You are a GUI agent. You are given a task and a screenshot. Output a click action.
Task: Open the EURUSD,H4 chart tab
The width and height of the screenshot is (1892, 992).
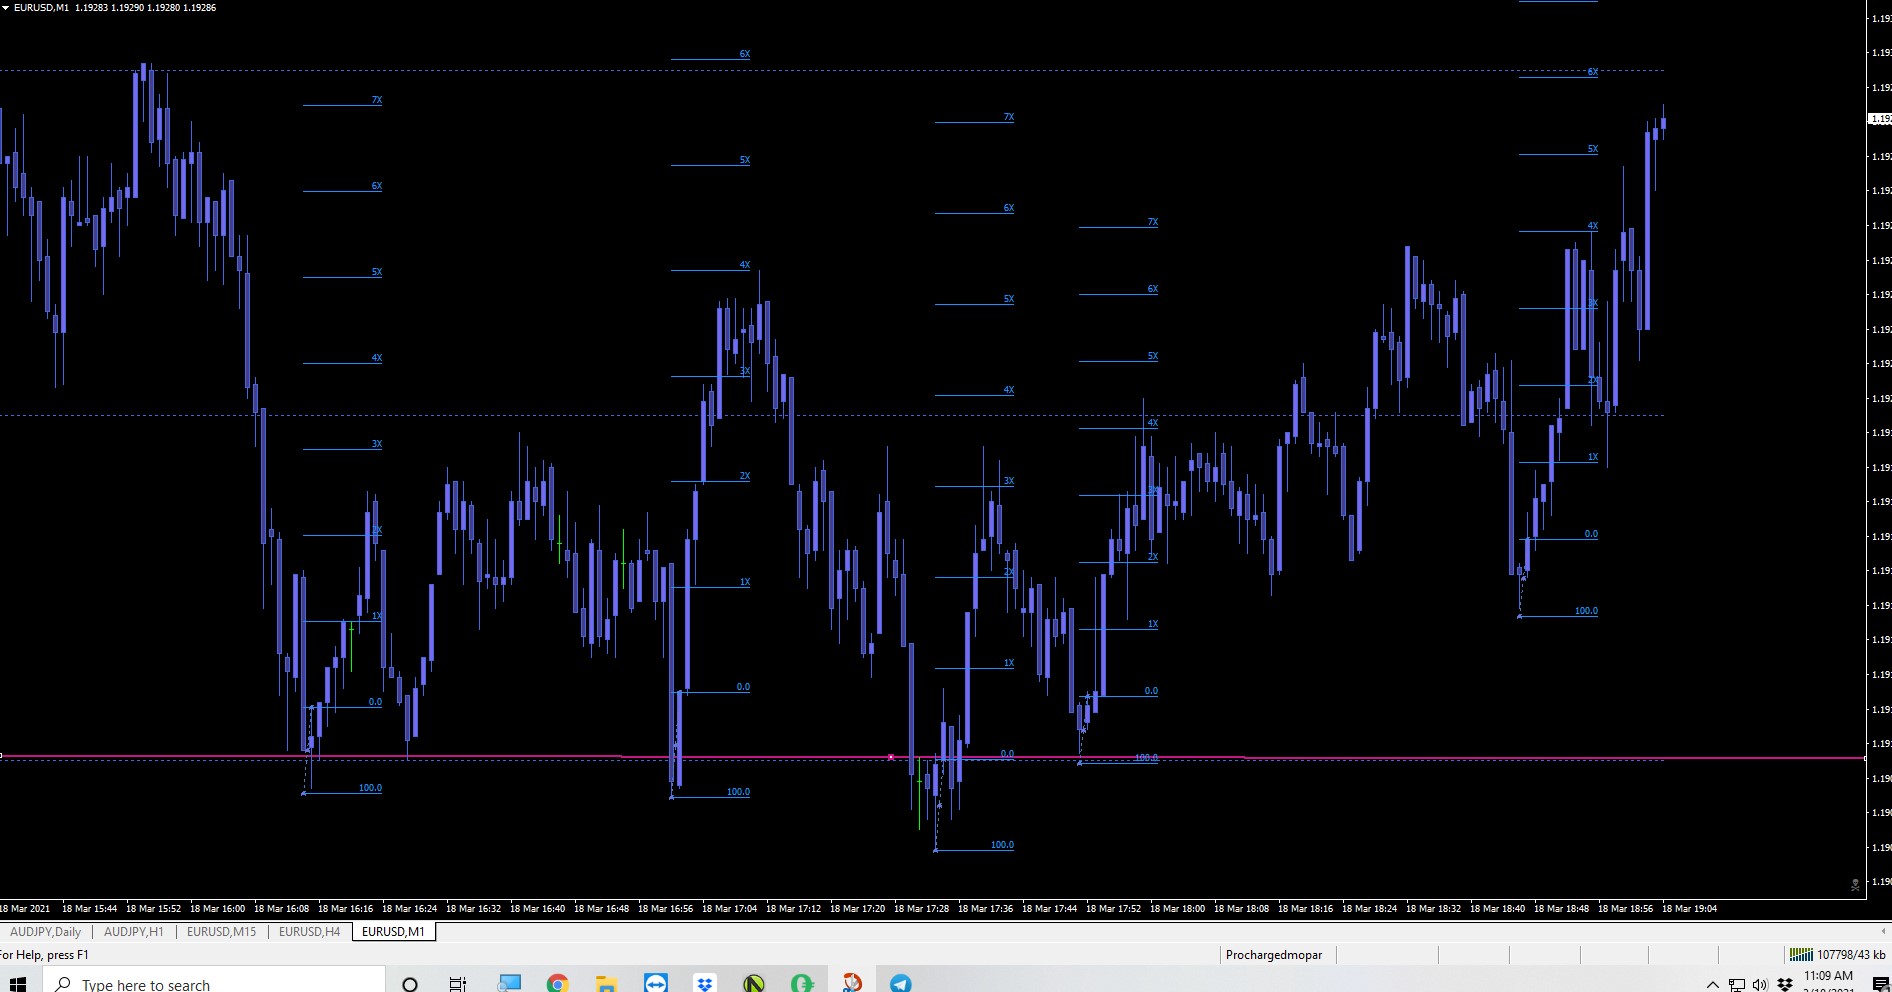(310, 932)
